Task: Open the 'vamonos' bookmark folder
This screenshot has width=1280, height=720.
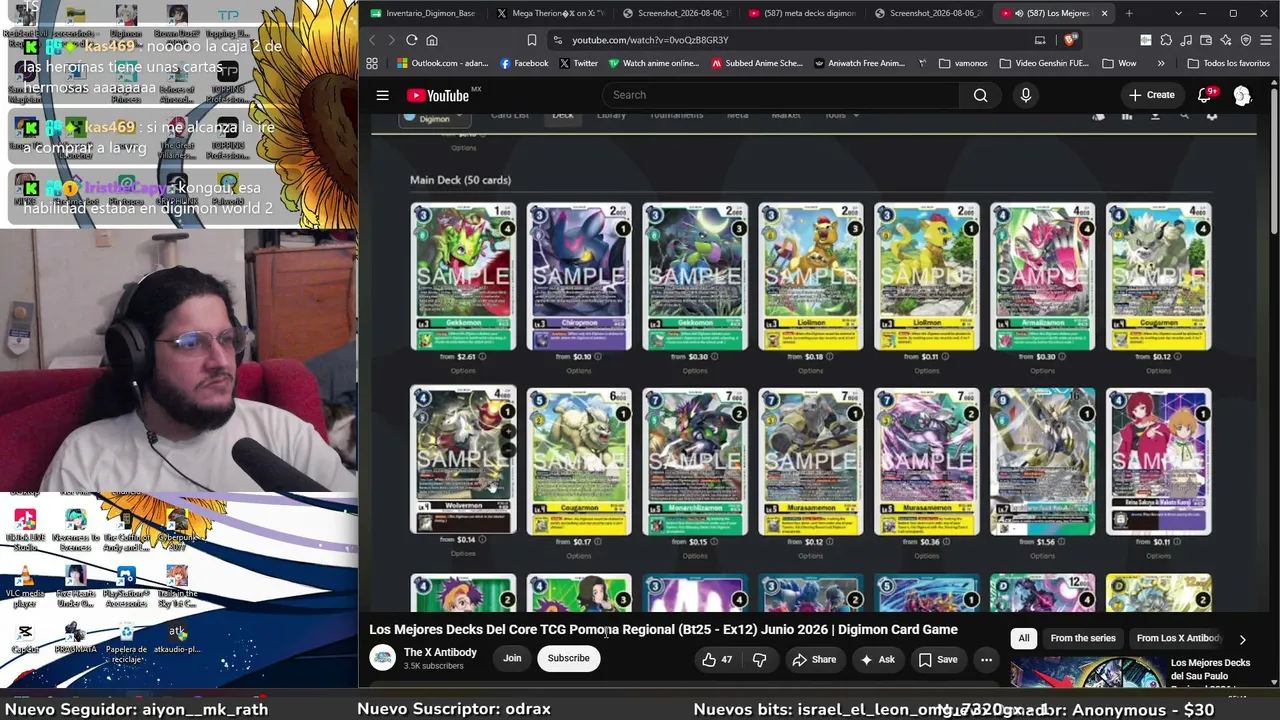Action: [x=963, y=63]
